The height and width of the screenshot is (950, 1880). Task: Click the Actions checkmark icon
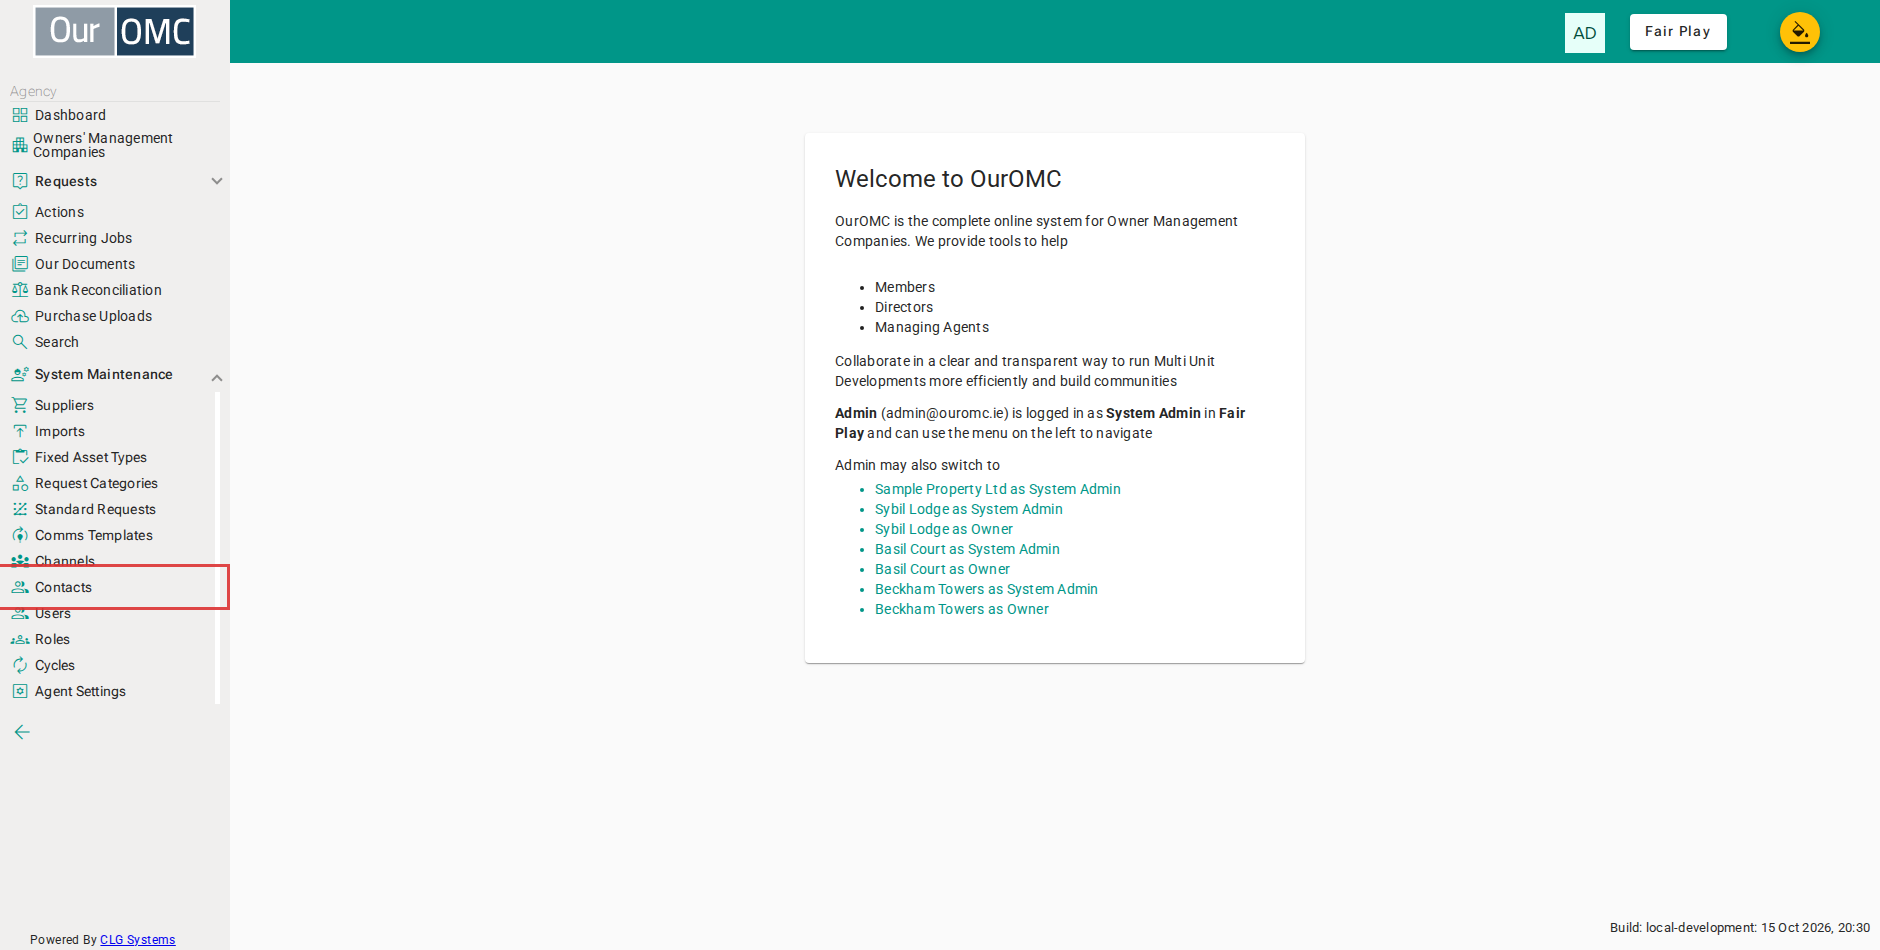point(20,212)
